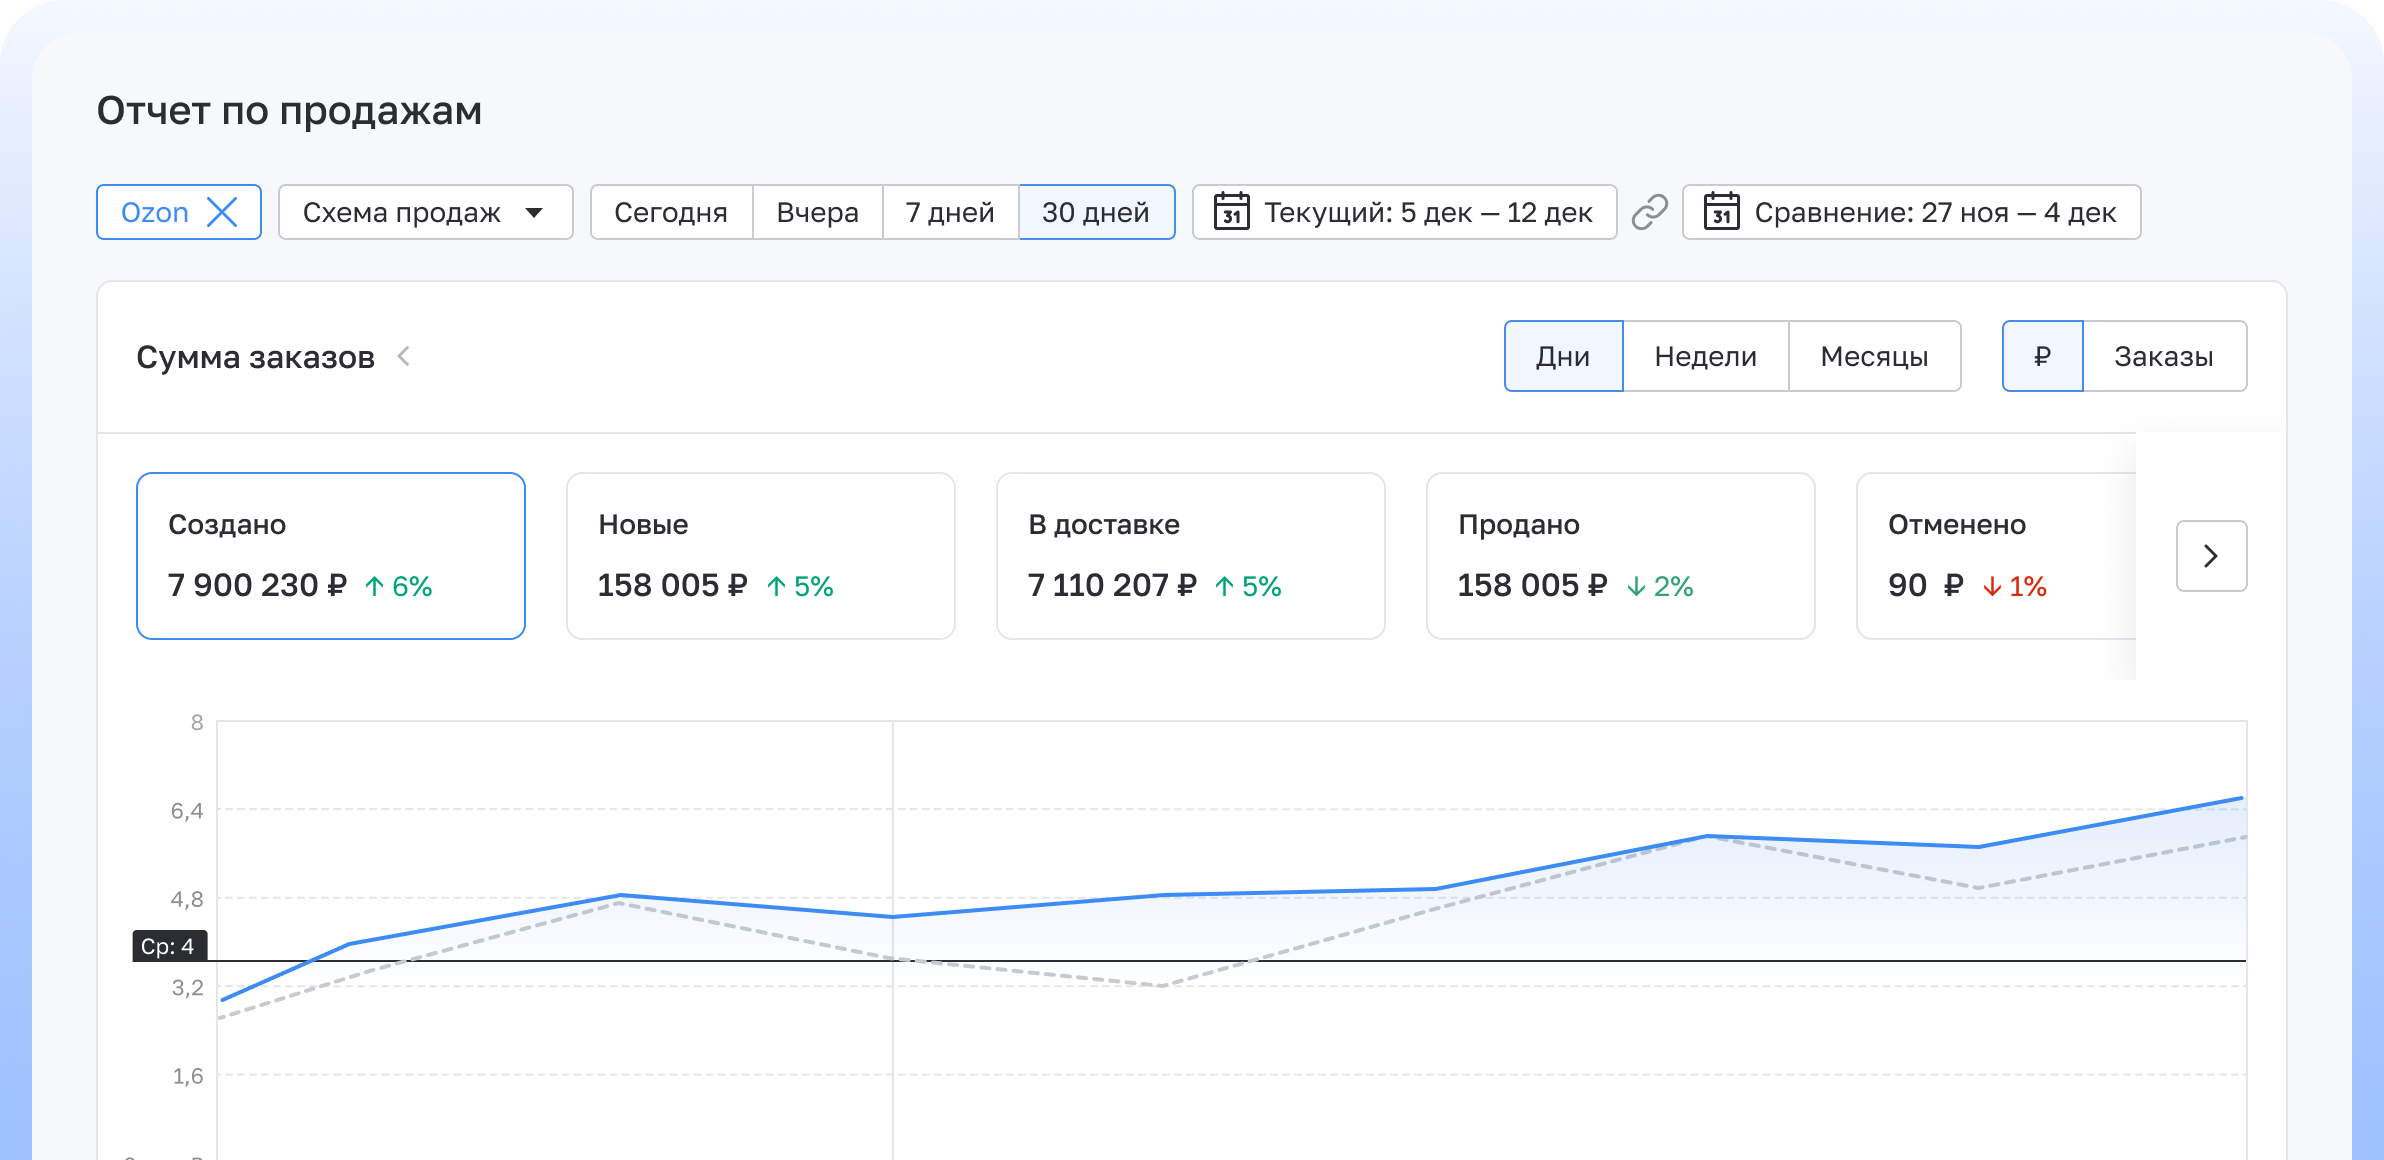2384x1160 pixels.
Task: Select the Вчера period
Action: [817, 212]
